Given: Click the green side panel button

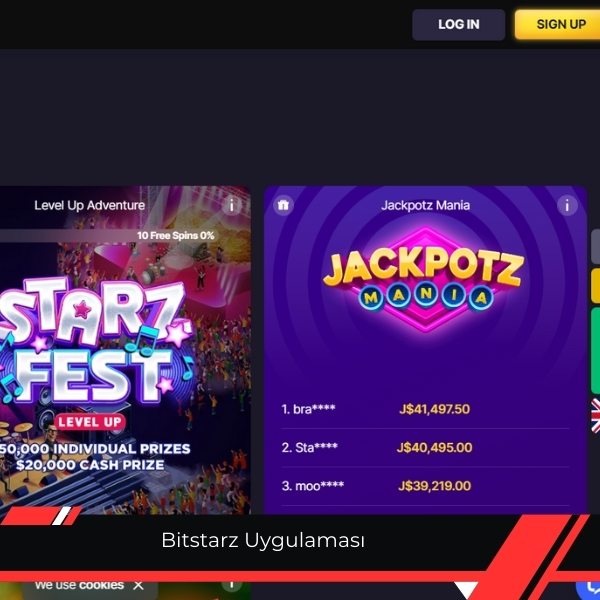Looking at the screenshot, I should point(595,351).
